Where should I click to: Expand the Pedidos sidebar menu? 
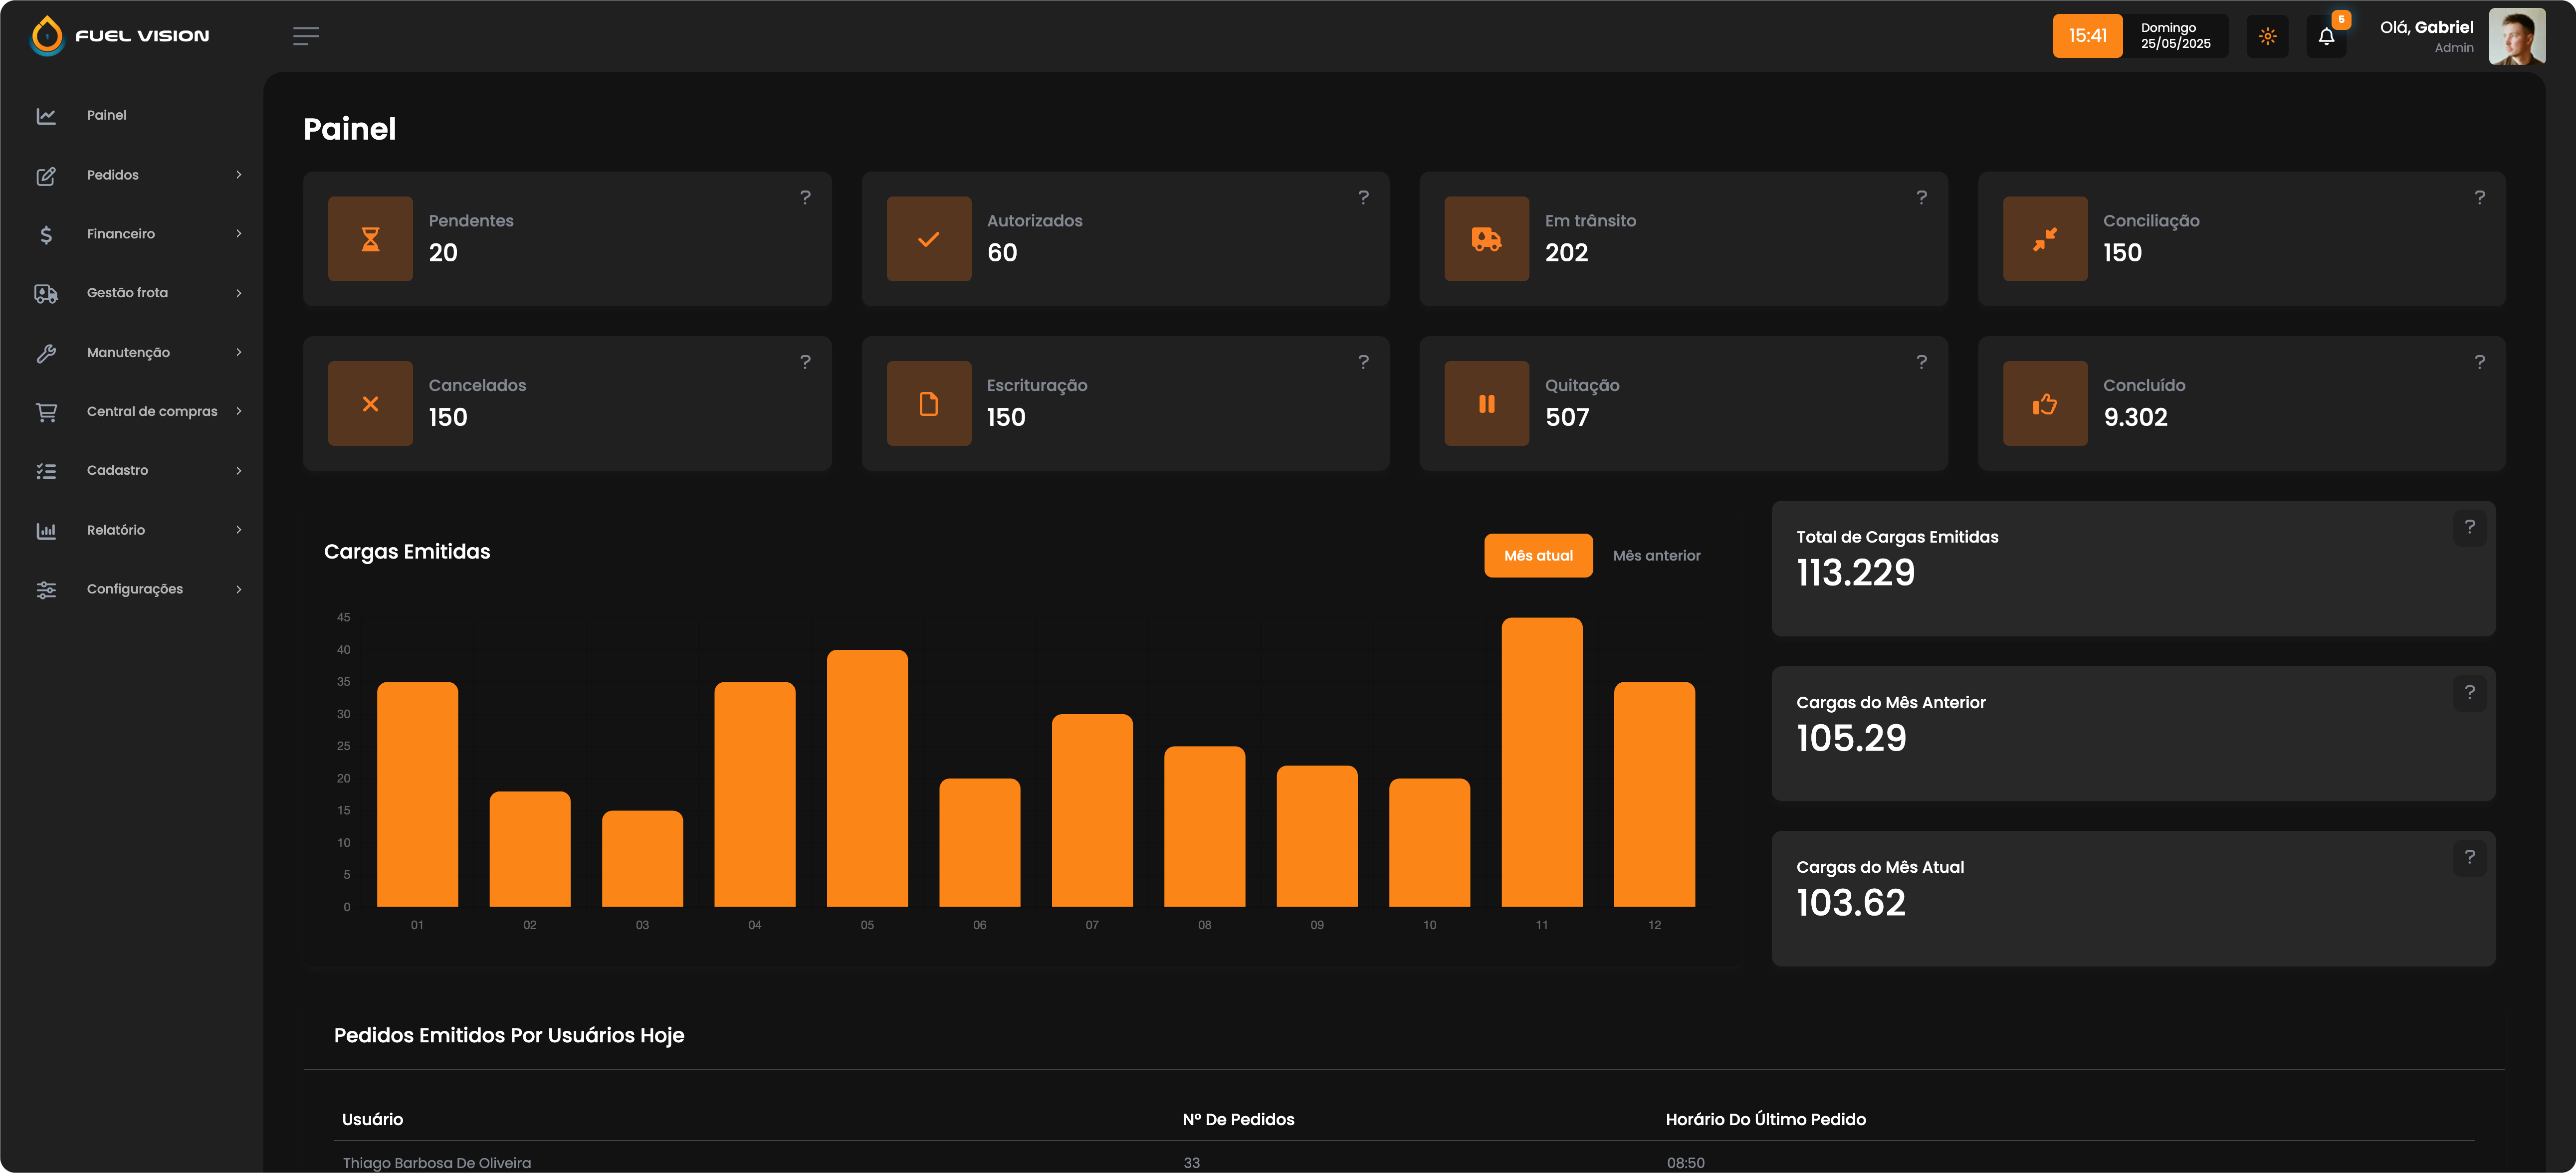click(x=112, y=175)
